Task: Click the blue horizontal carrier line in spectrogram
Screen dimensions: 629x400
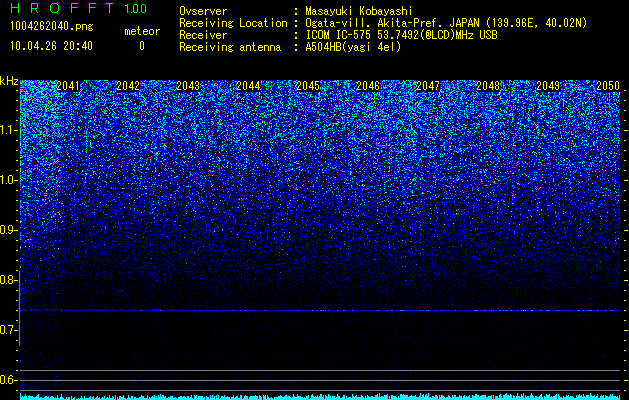Action: [321, 310]
